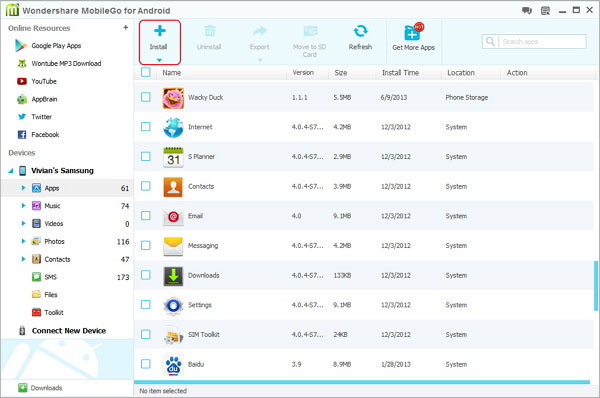Check the Downloads app checkbox
The image size is (600, 398).
click(145, 275)
